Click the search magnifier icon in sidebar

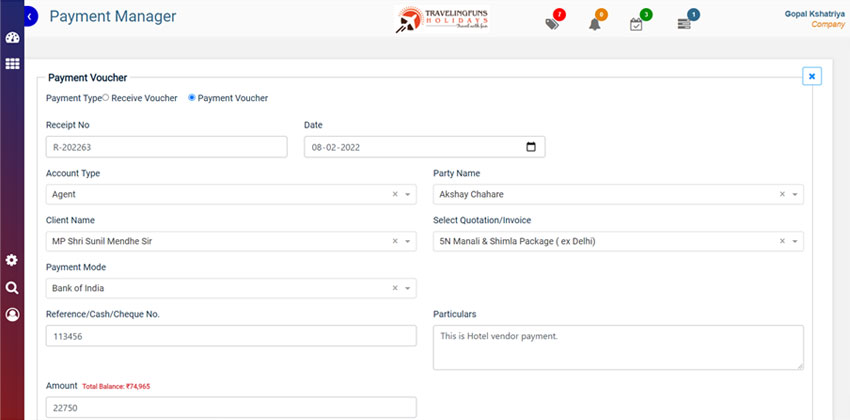pos(12,288)
